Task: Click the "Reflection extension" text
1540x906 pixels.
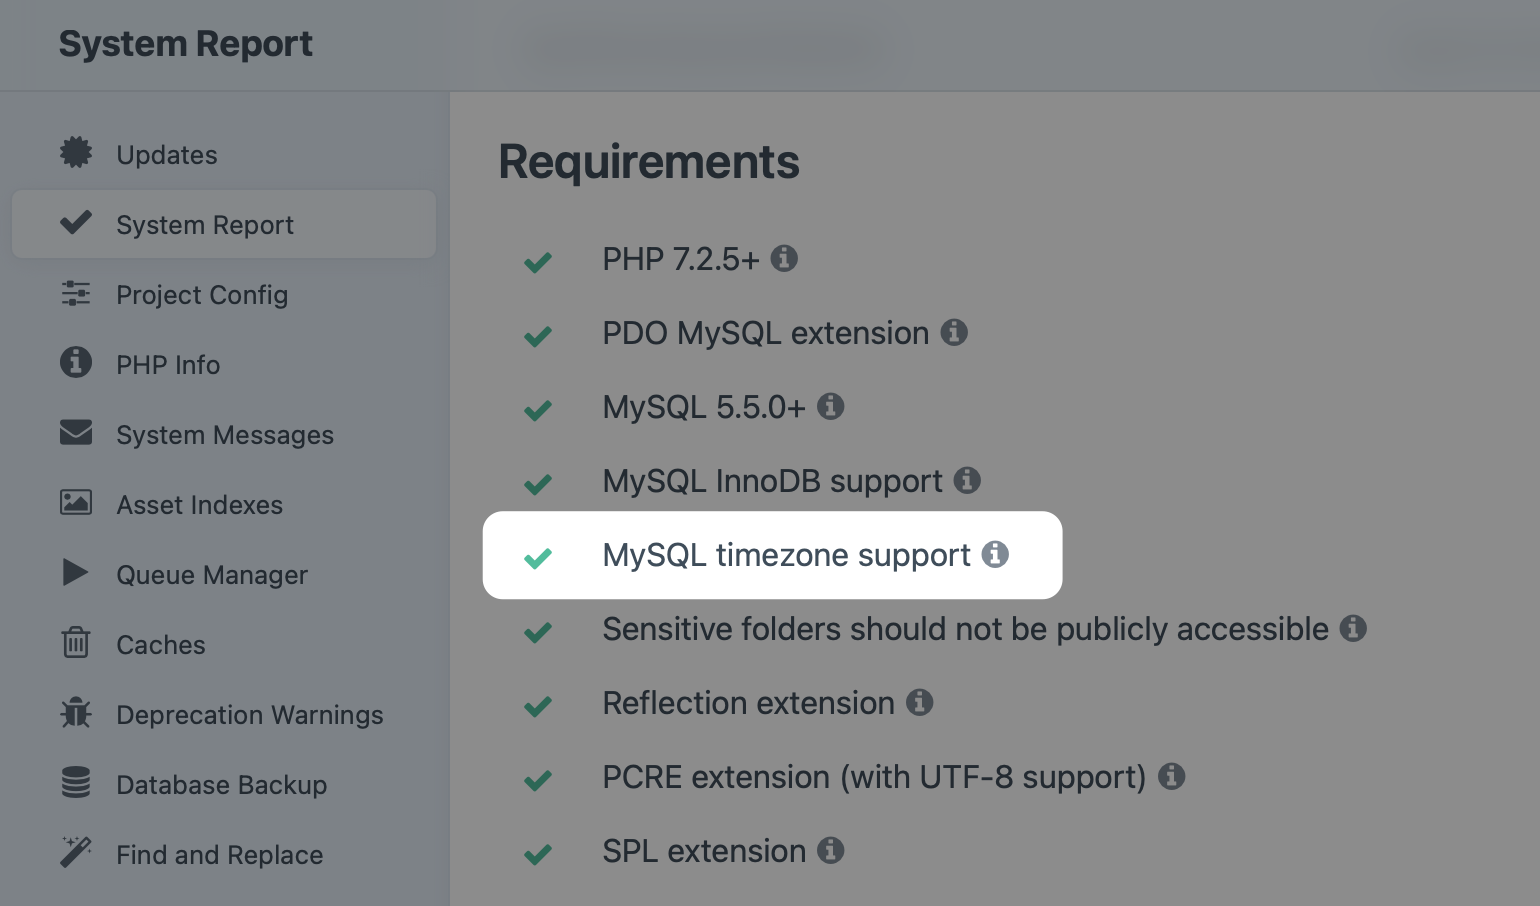Action: 748,703
